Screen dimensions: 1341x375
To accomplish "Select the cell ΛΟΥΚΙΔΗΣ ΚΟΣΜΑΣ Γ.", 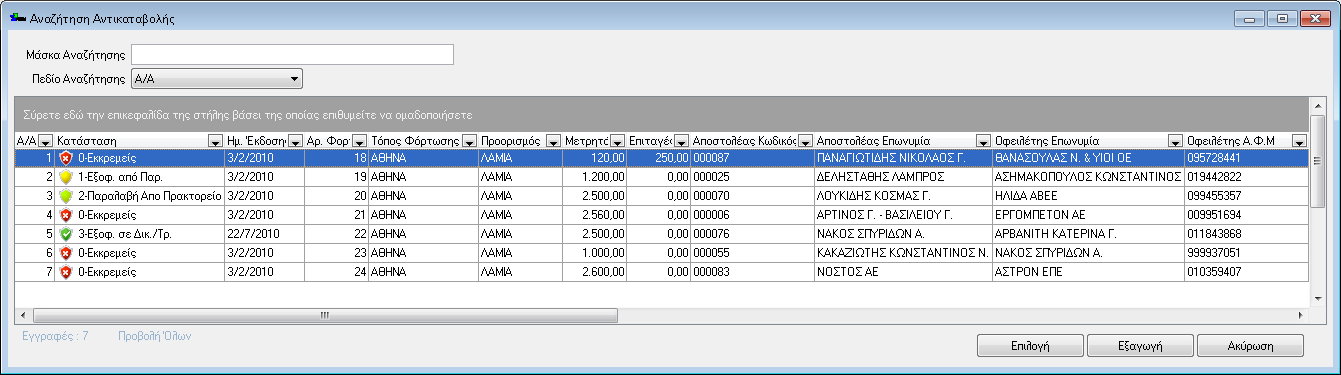I will (903, 196).
